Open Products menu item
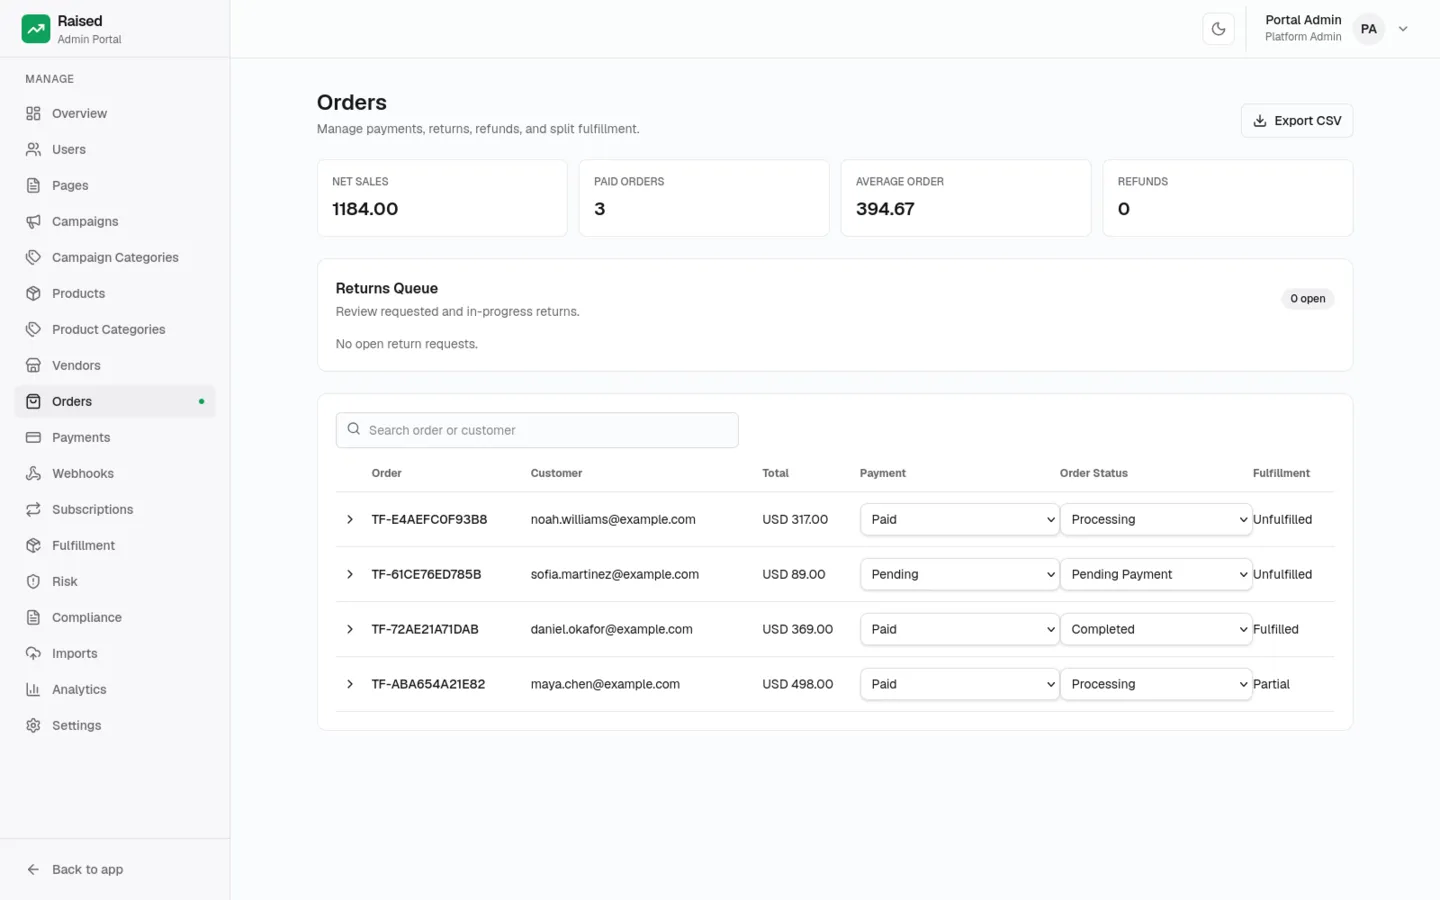The height and width of the screenshot is (900, 1440). [x=115, y=293]
